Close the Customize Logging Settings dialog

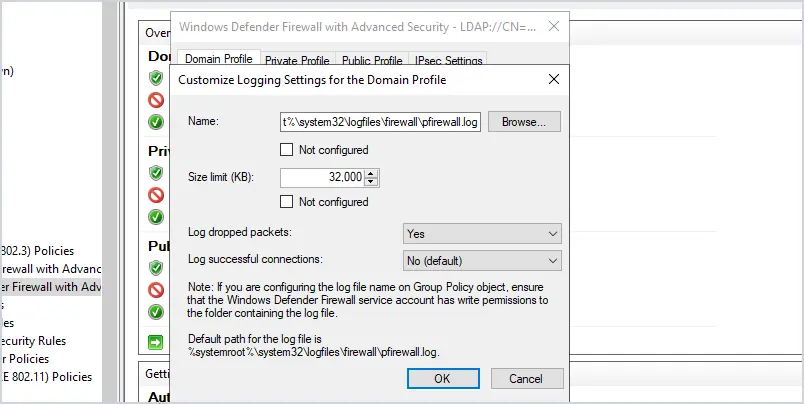tap(554, 79)
